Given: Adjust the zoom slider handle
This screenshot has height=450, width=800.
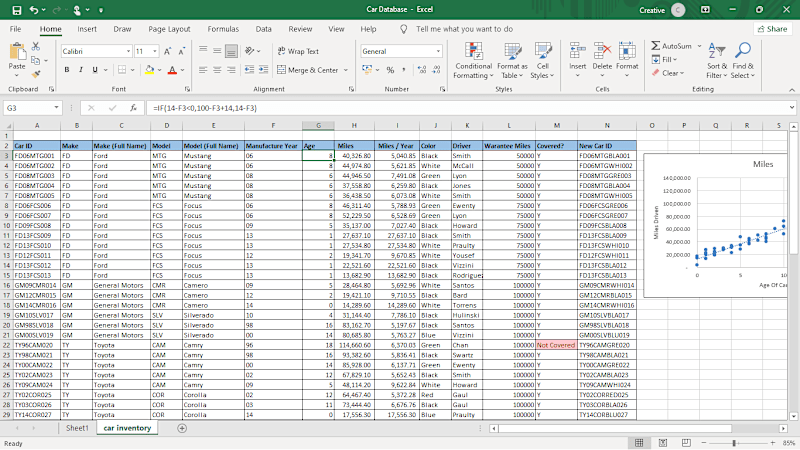Looking at the screenshot, I should tap(734, 443).
